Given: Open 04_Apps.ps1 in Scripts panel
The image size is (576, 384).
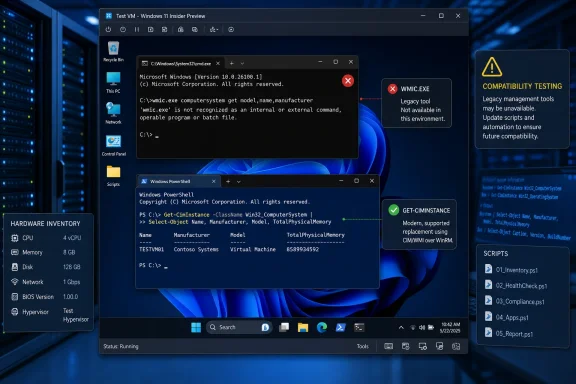Looking at the screenshot, I should pyautogui.click(x=507, y=317).
